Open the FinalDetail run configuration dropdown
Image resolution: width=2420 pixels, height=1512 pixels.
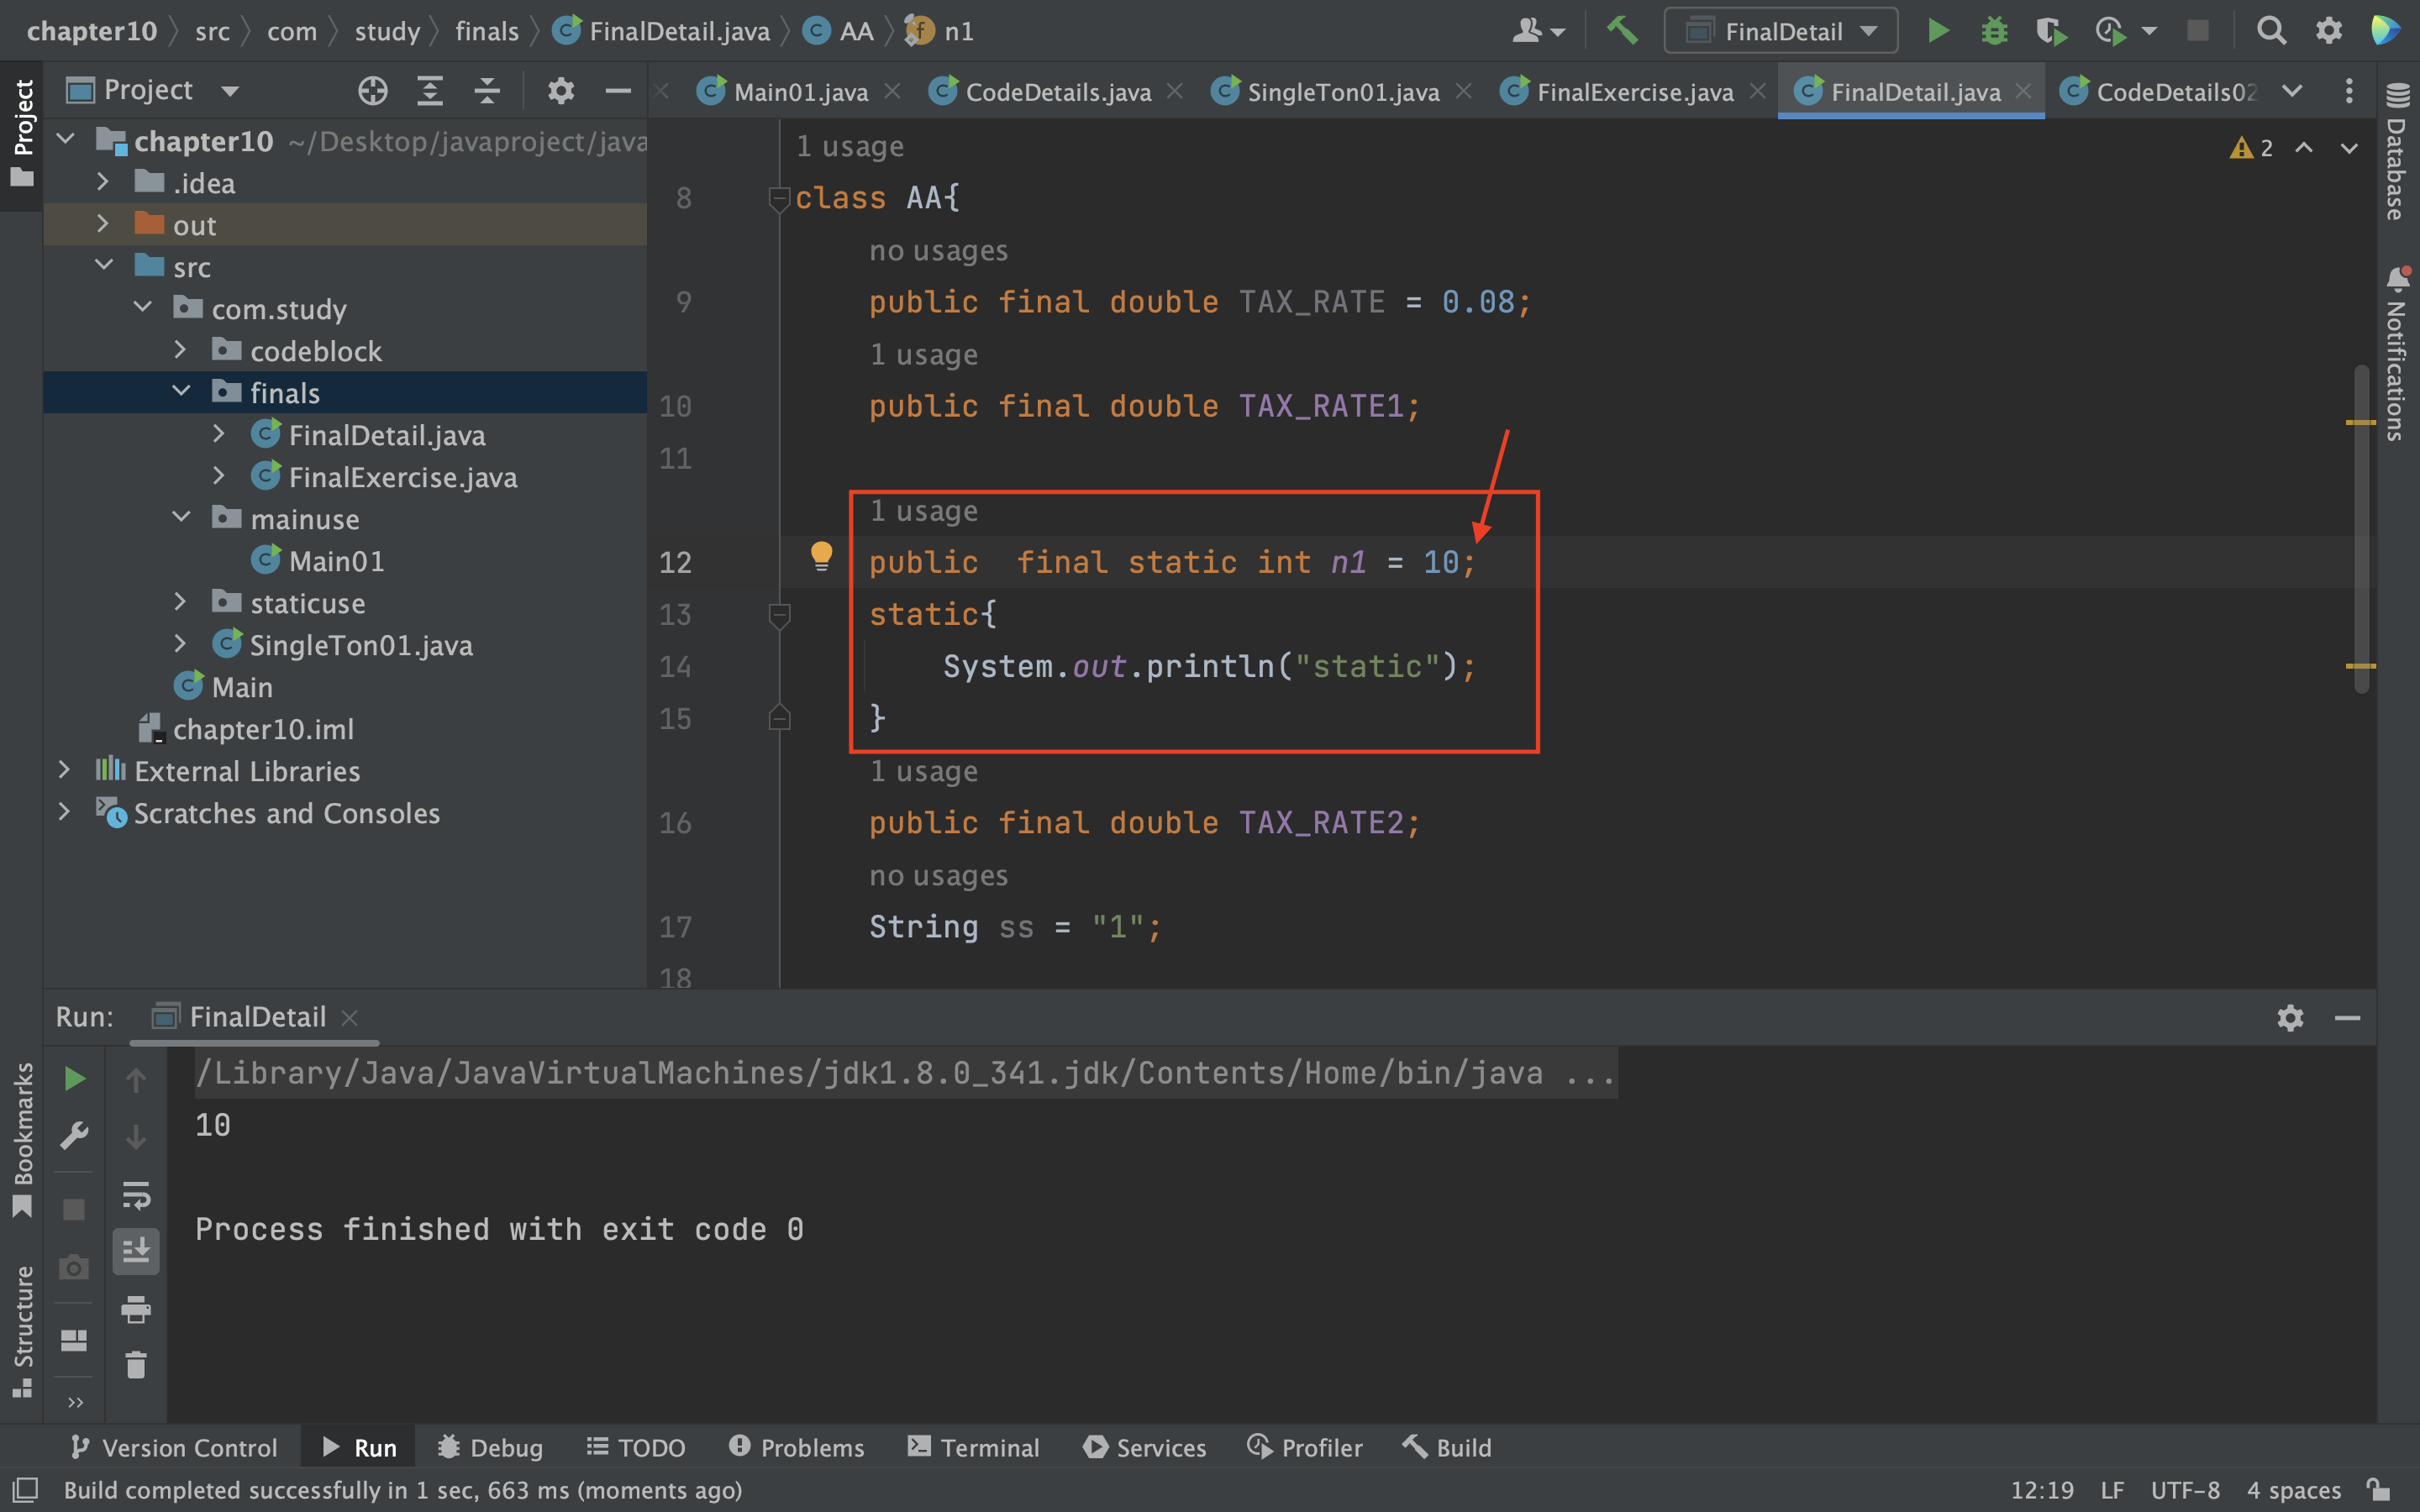[x=1781, y=31]
